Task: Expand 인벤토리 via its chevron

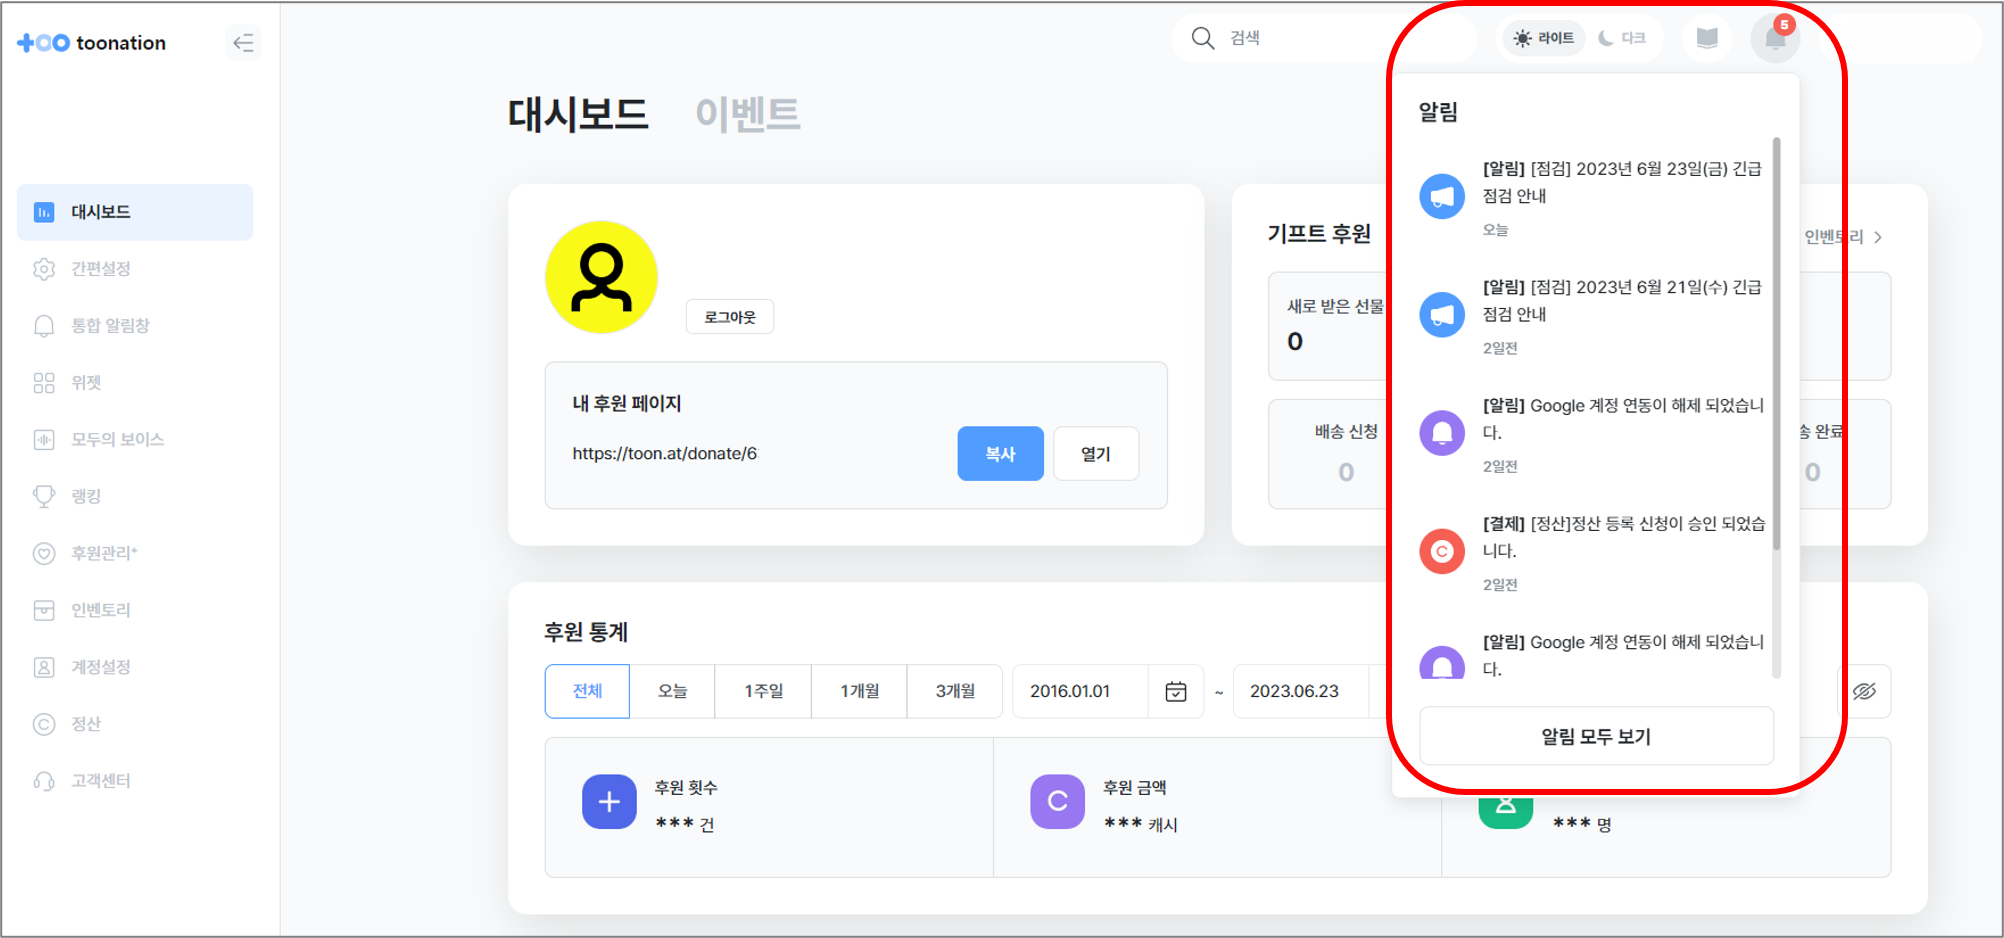Action: click(1879, 237)
